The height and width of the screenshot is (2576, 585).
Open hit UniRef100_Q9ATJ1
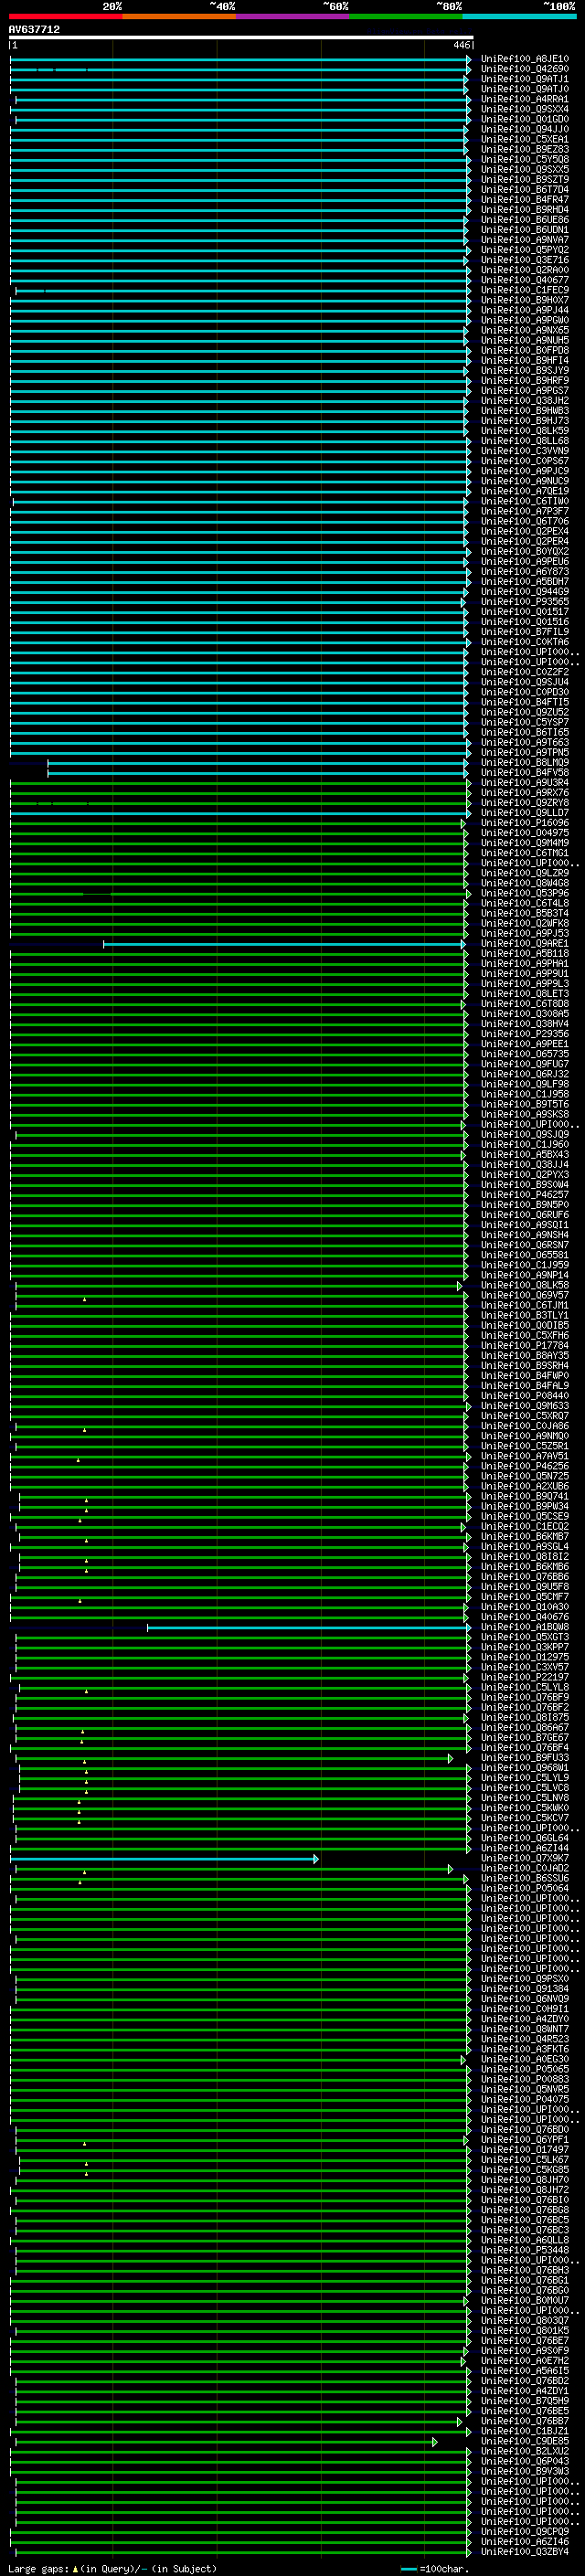524,79
